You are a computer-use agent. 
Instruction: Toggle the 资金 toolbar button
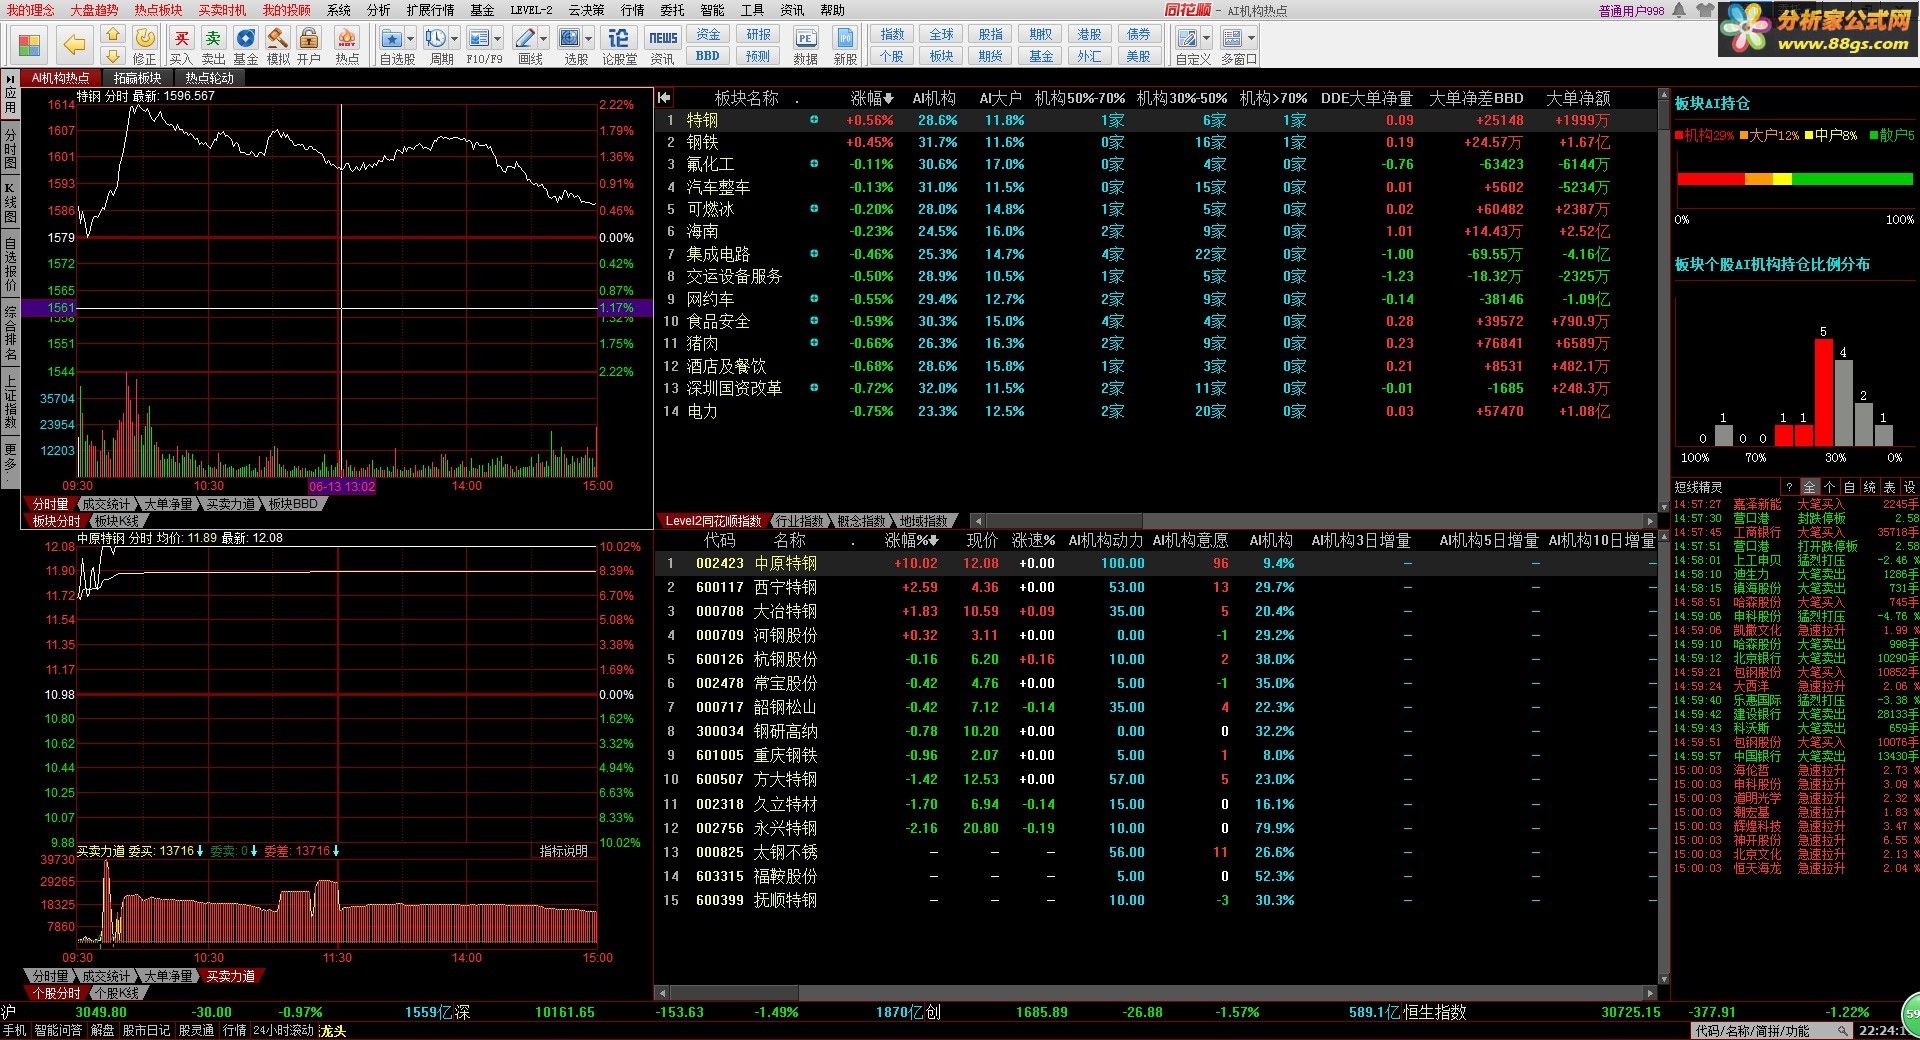(708, 34)
